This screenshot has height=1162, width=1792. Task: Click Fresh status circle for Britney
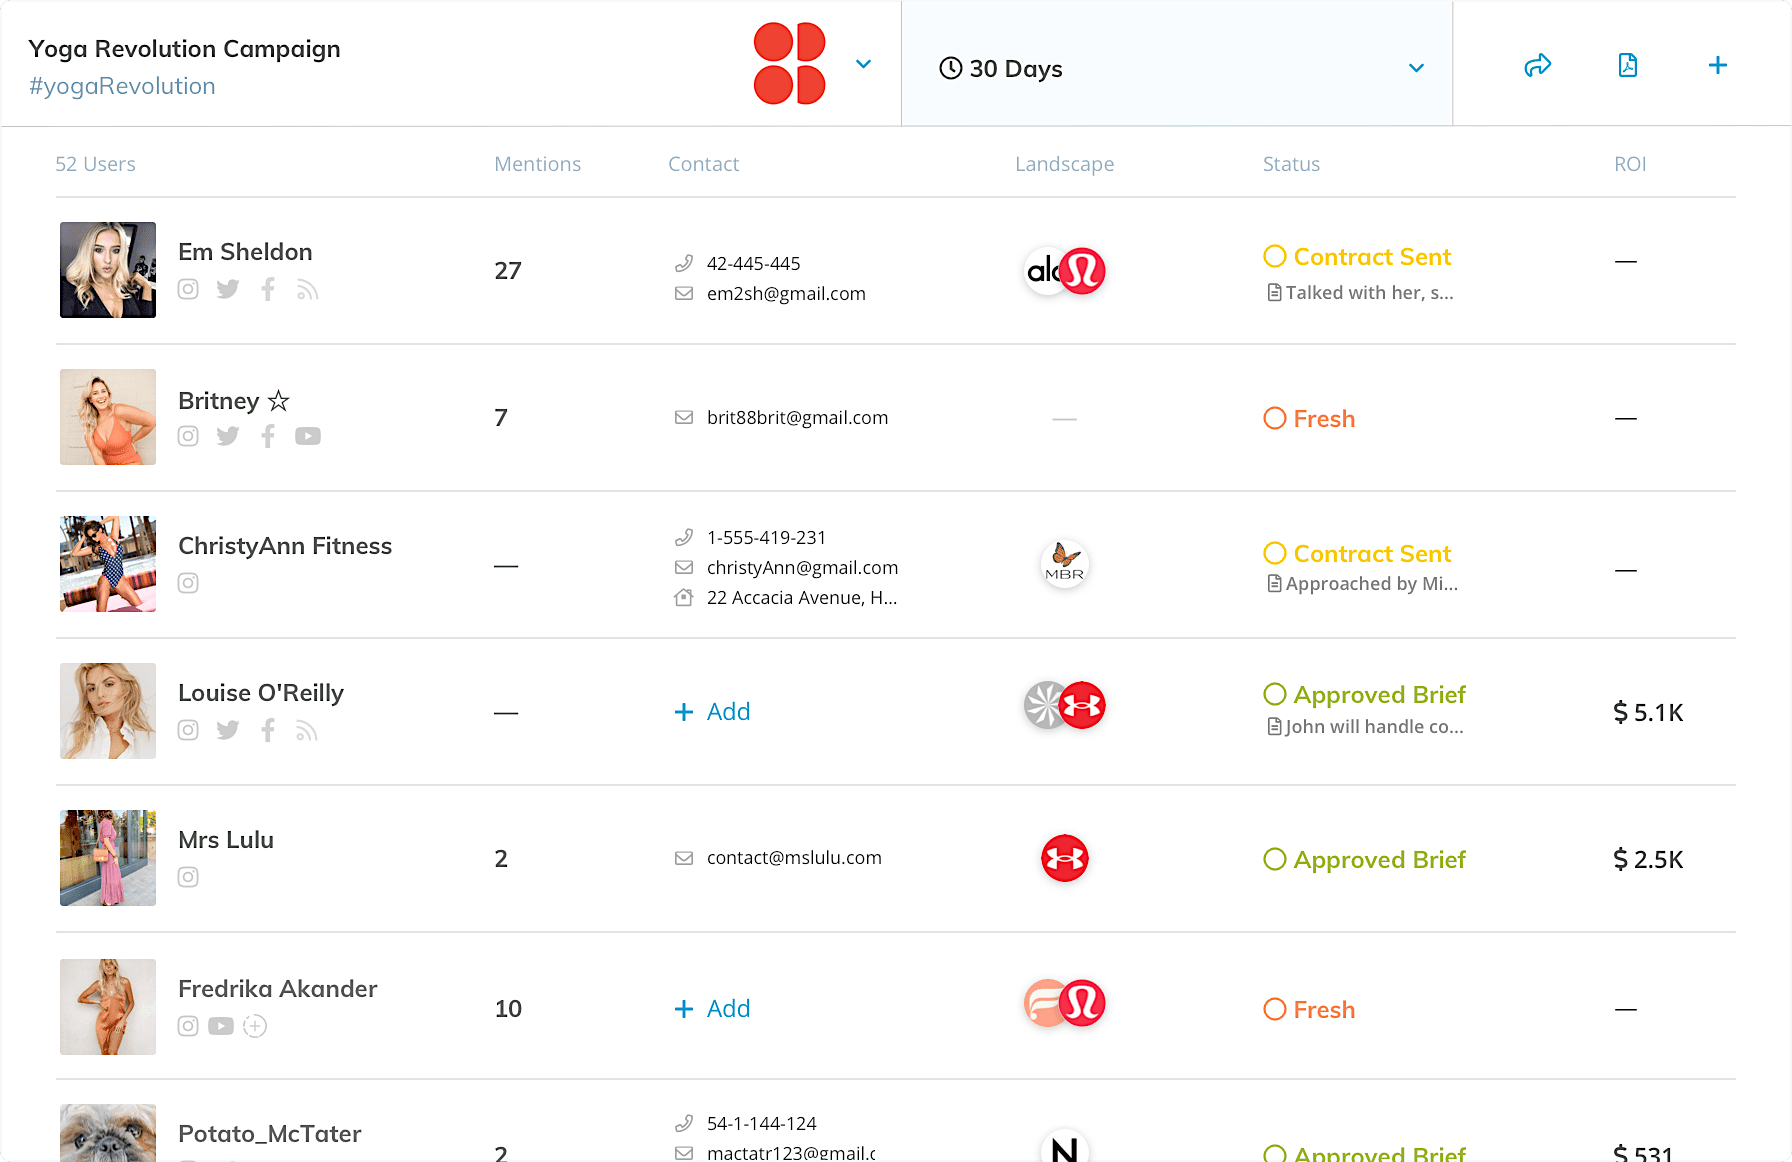click(x=1275, y=418)
